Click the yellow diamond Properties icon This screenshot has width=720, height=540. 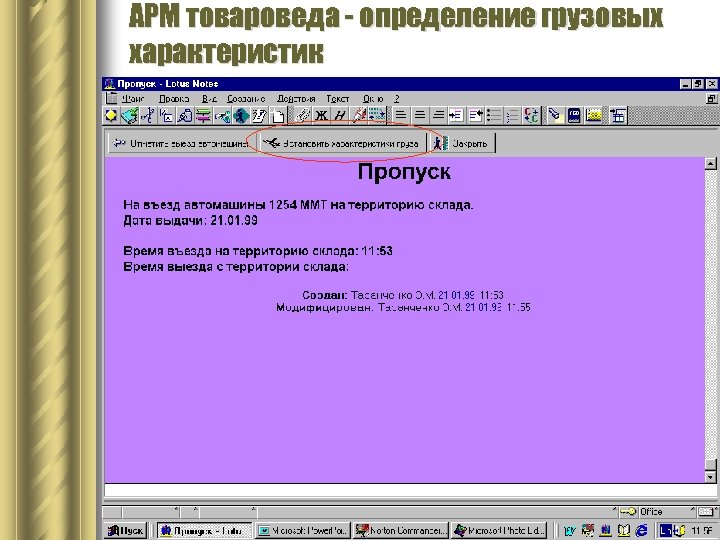111,116
